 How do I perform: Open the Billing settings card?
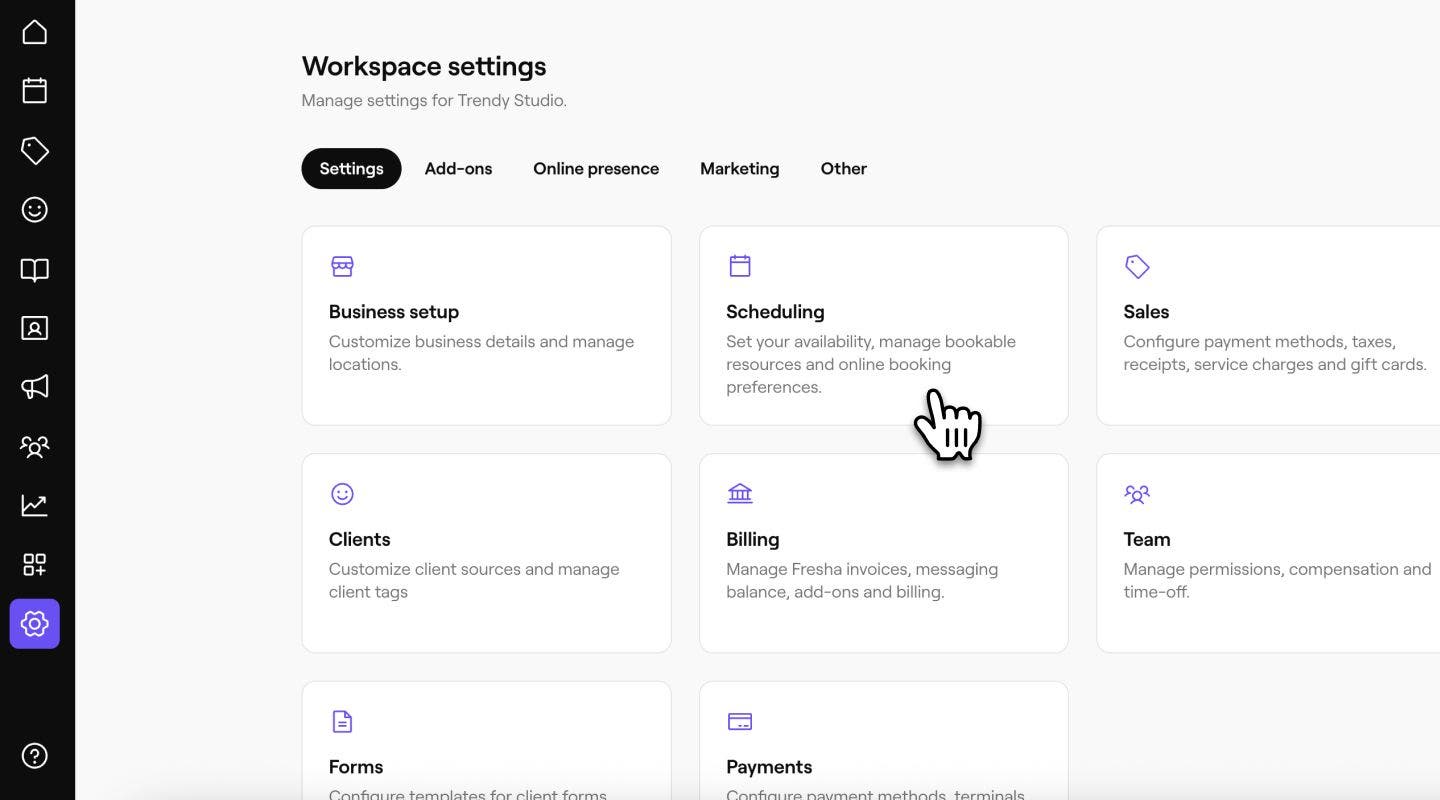884,553
